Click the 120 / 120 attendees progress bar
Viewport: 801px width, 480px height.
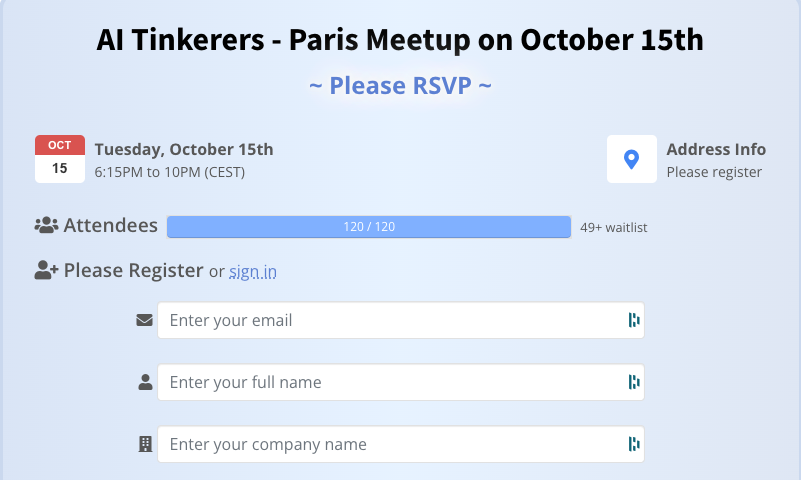coord(369,227)
